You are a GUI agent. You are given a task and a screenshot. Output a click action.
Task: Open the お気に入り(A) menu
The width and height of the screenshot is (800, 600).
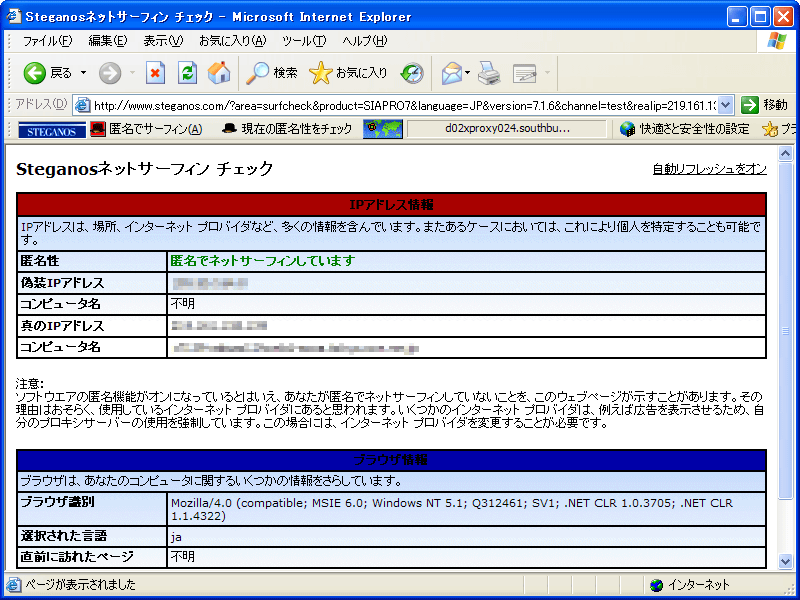(232, 41)
